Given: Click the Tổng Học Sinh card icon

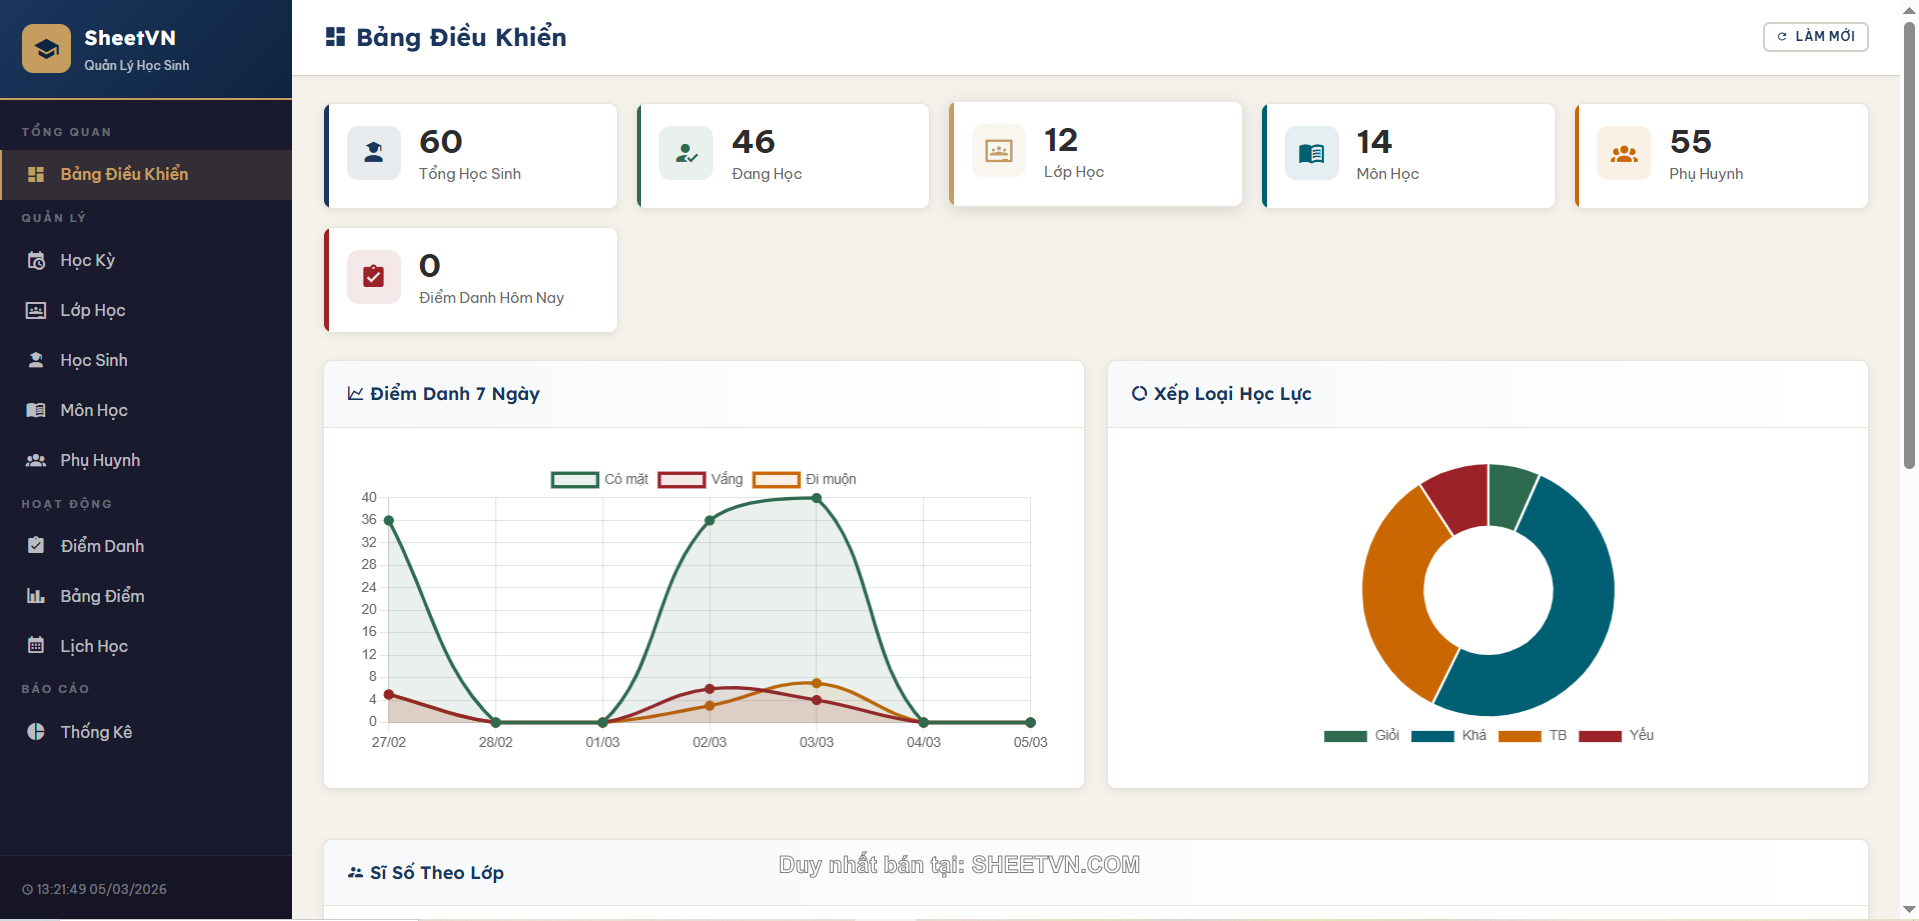Looking at the screenshot, I should click(373, 153).
